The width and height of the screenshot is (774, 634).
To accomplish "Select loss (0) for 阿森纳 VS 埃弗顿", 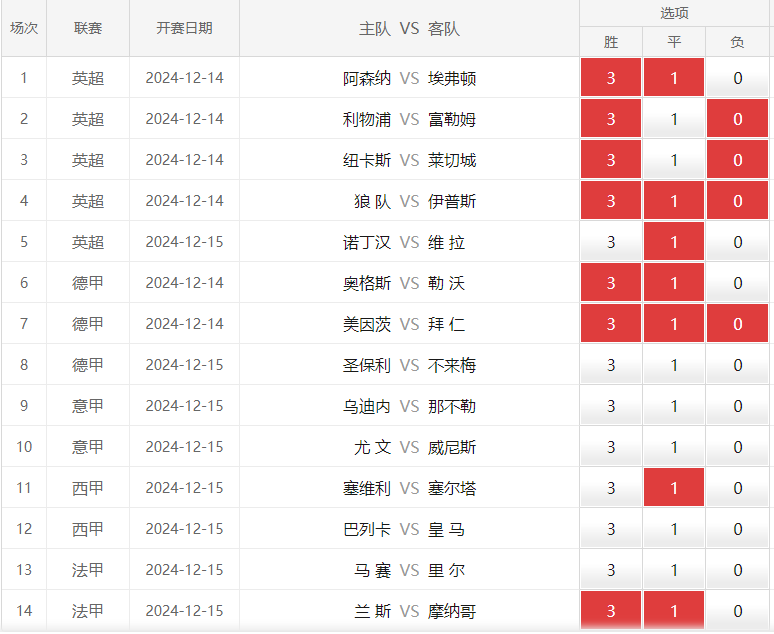I will [737, 78].
